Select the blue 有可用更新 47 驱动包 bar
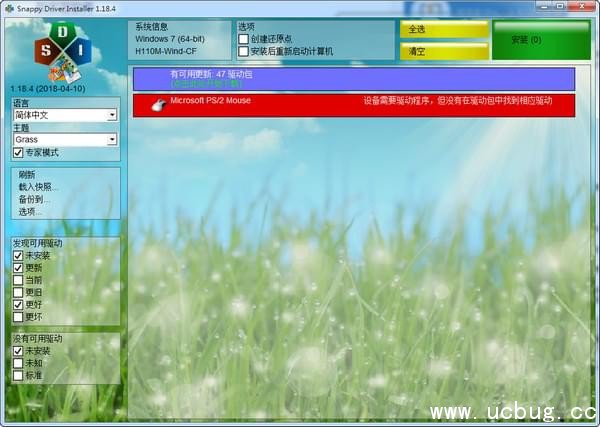The height and width of the screenshot is (427, 600). pos(353,79)
